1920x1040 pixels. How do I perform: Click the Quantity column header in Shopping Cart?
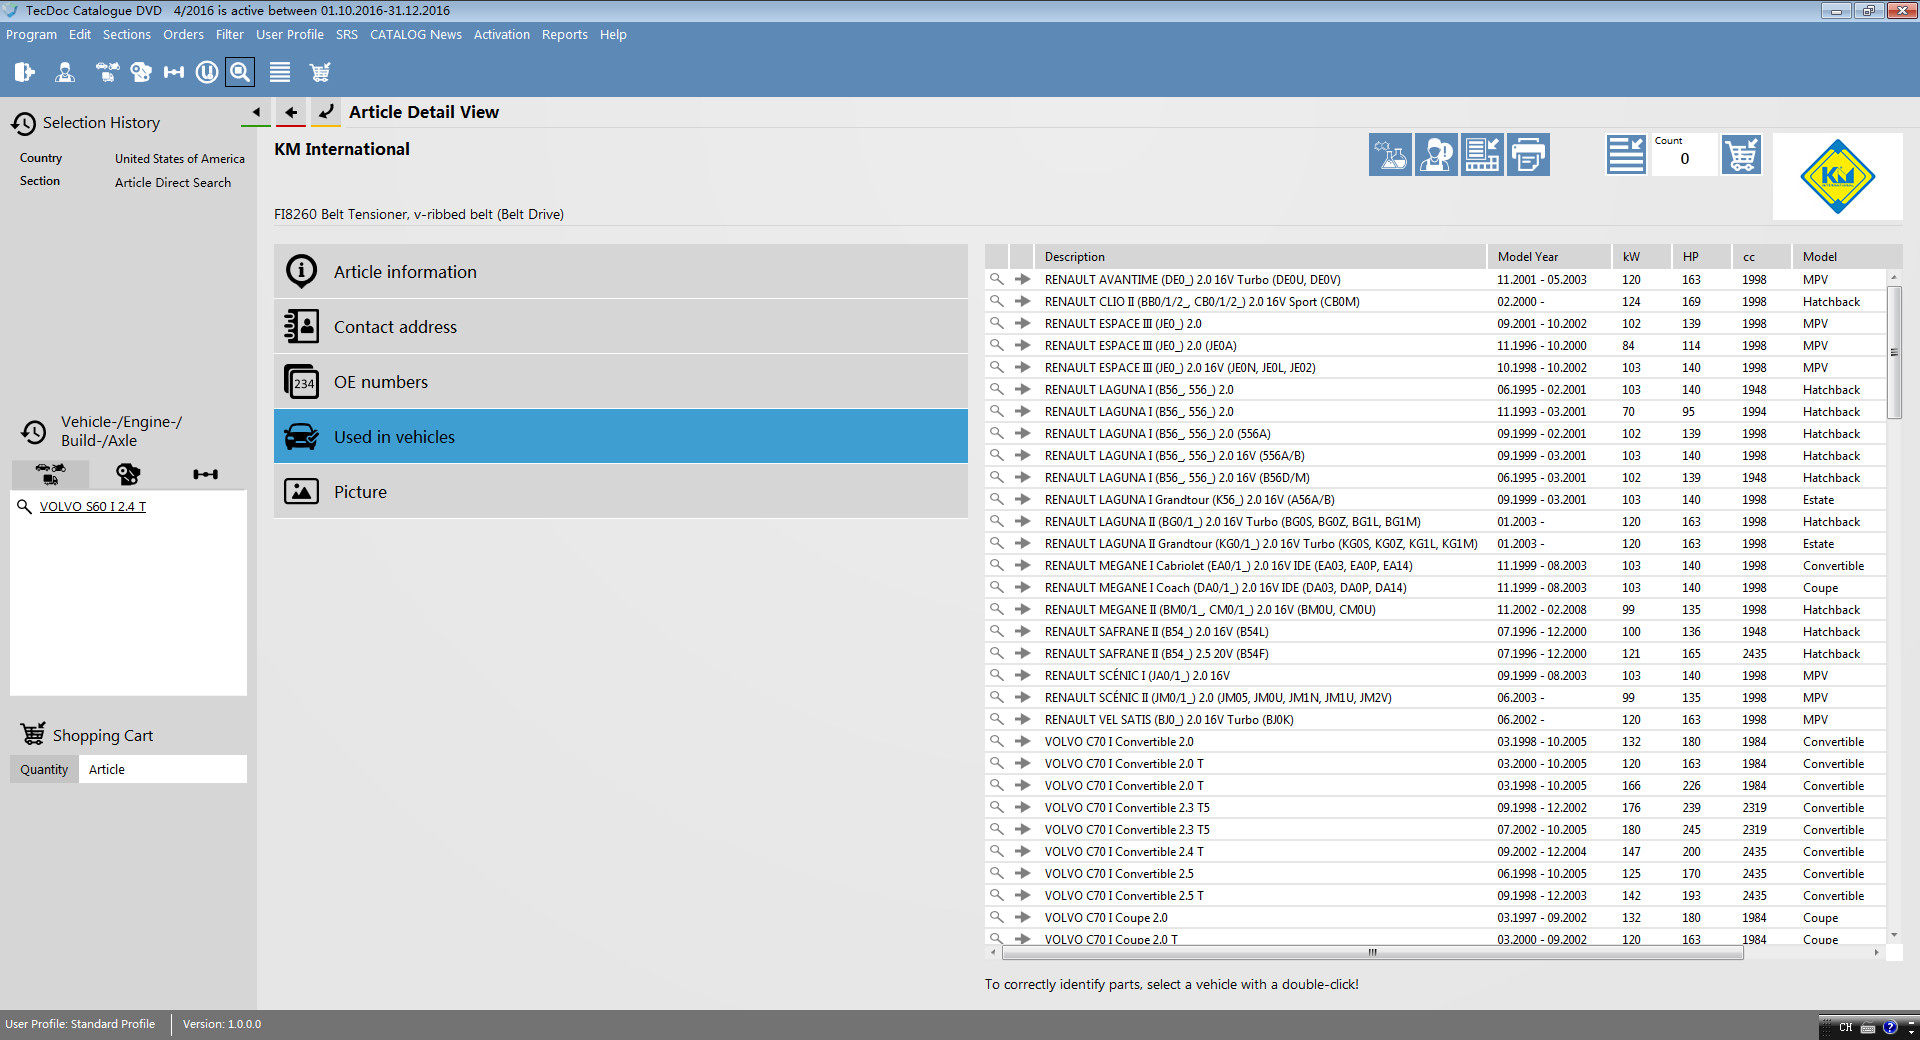point(44,769)
